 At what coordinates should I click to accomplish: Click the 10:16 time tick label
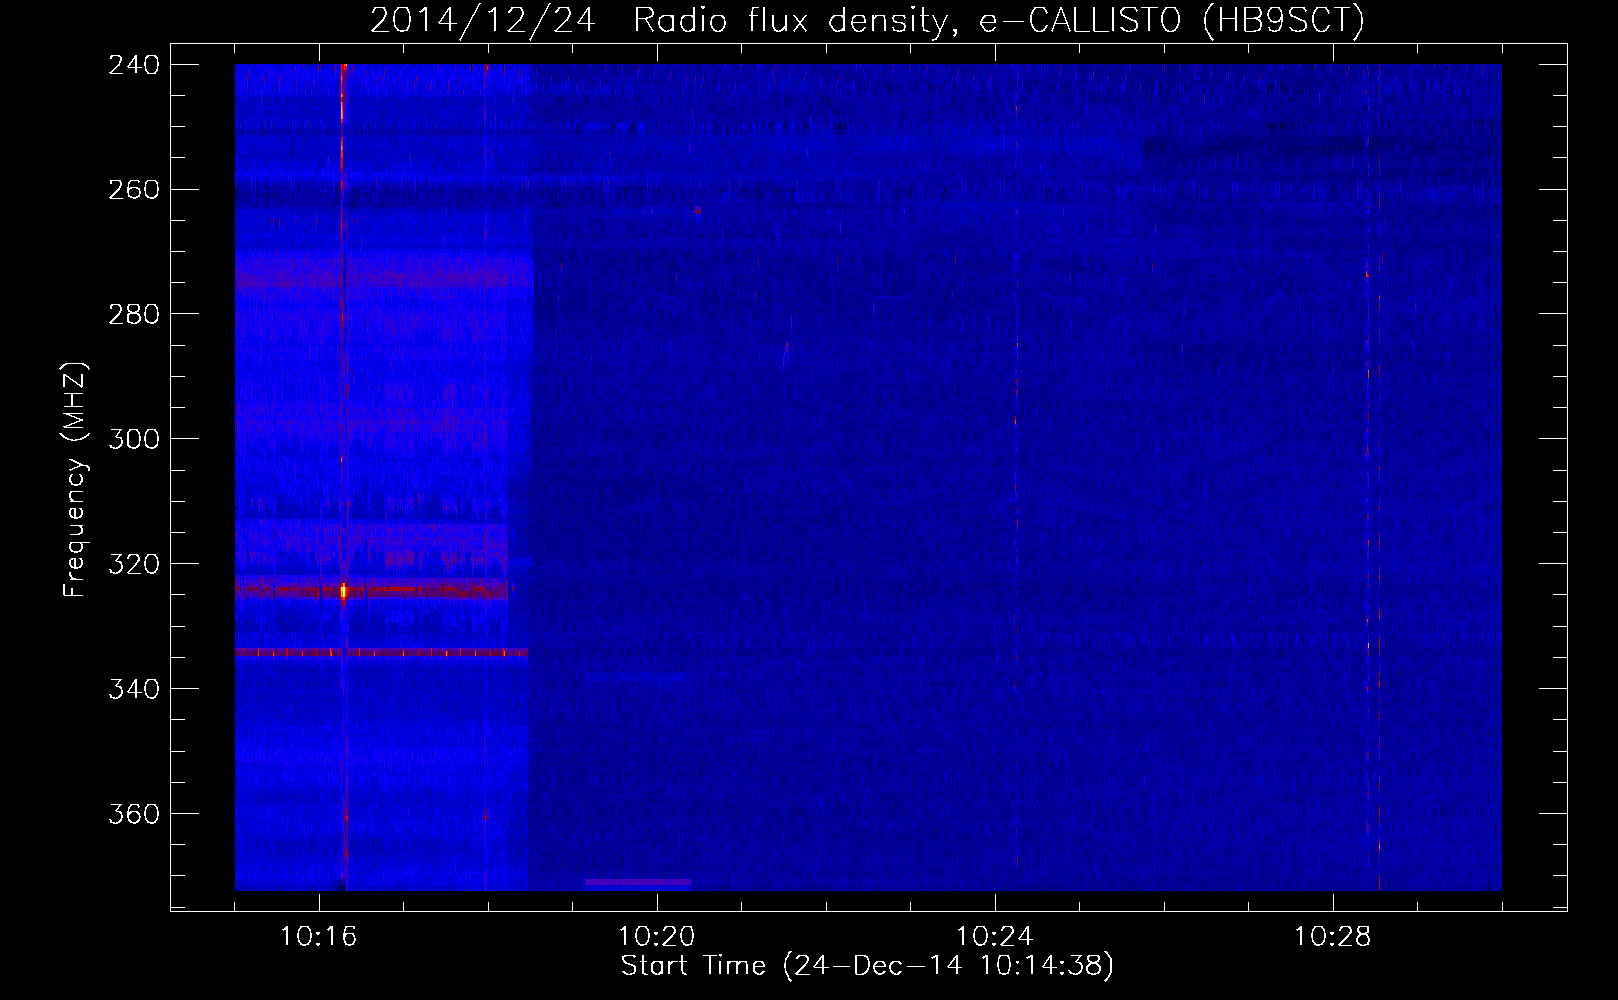click(319, 937)
